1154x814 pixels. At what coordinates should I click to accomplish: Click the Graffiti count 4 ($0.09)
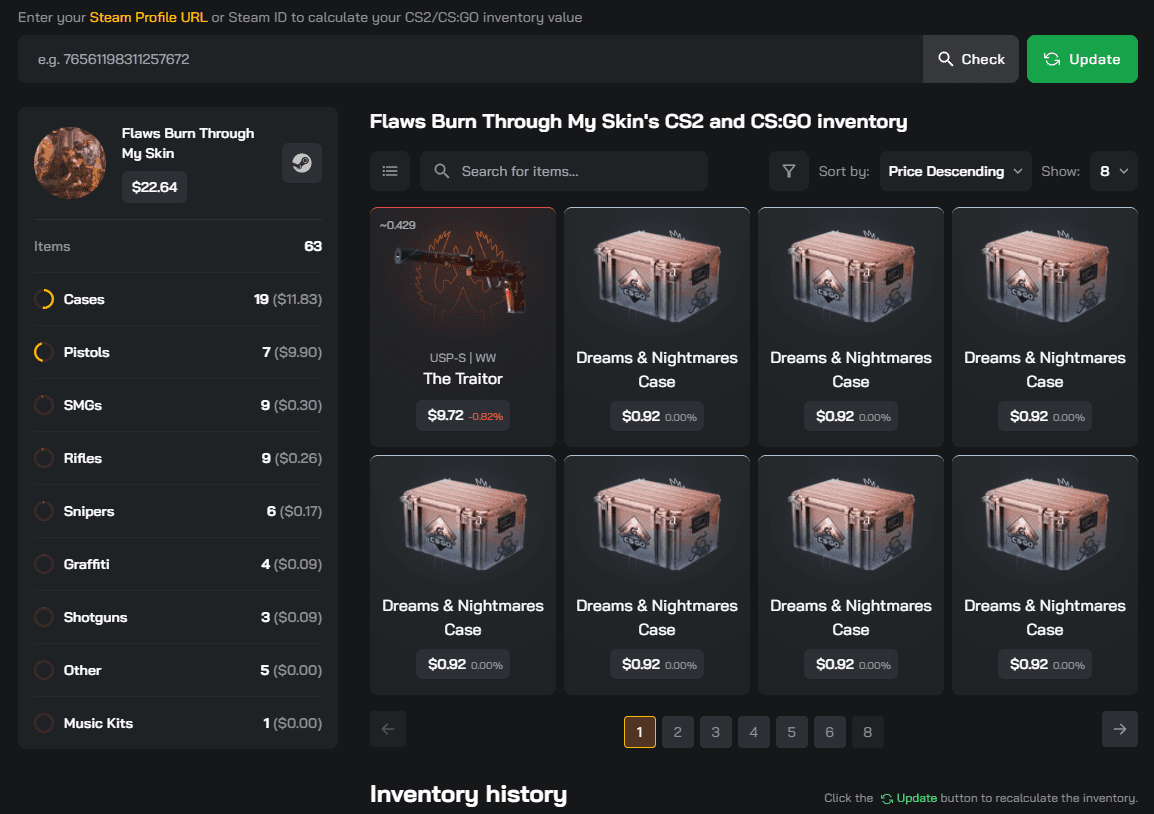(291, 565)
